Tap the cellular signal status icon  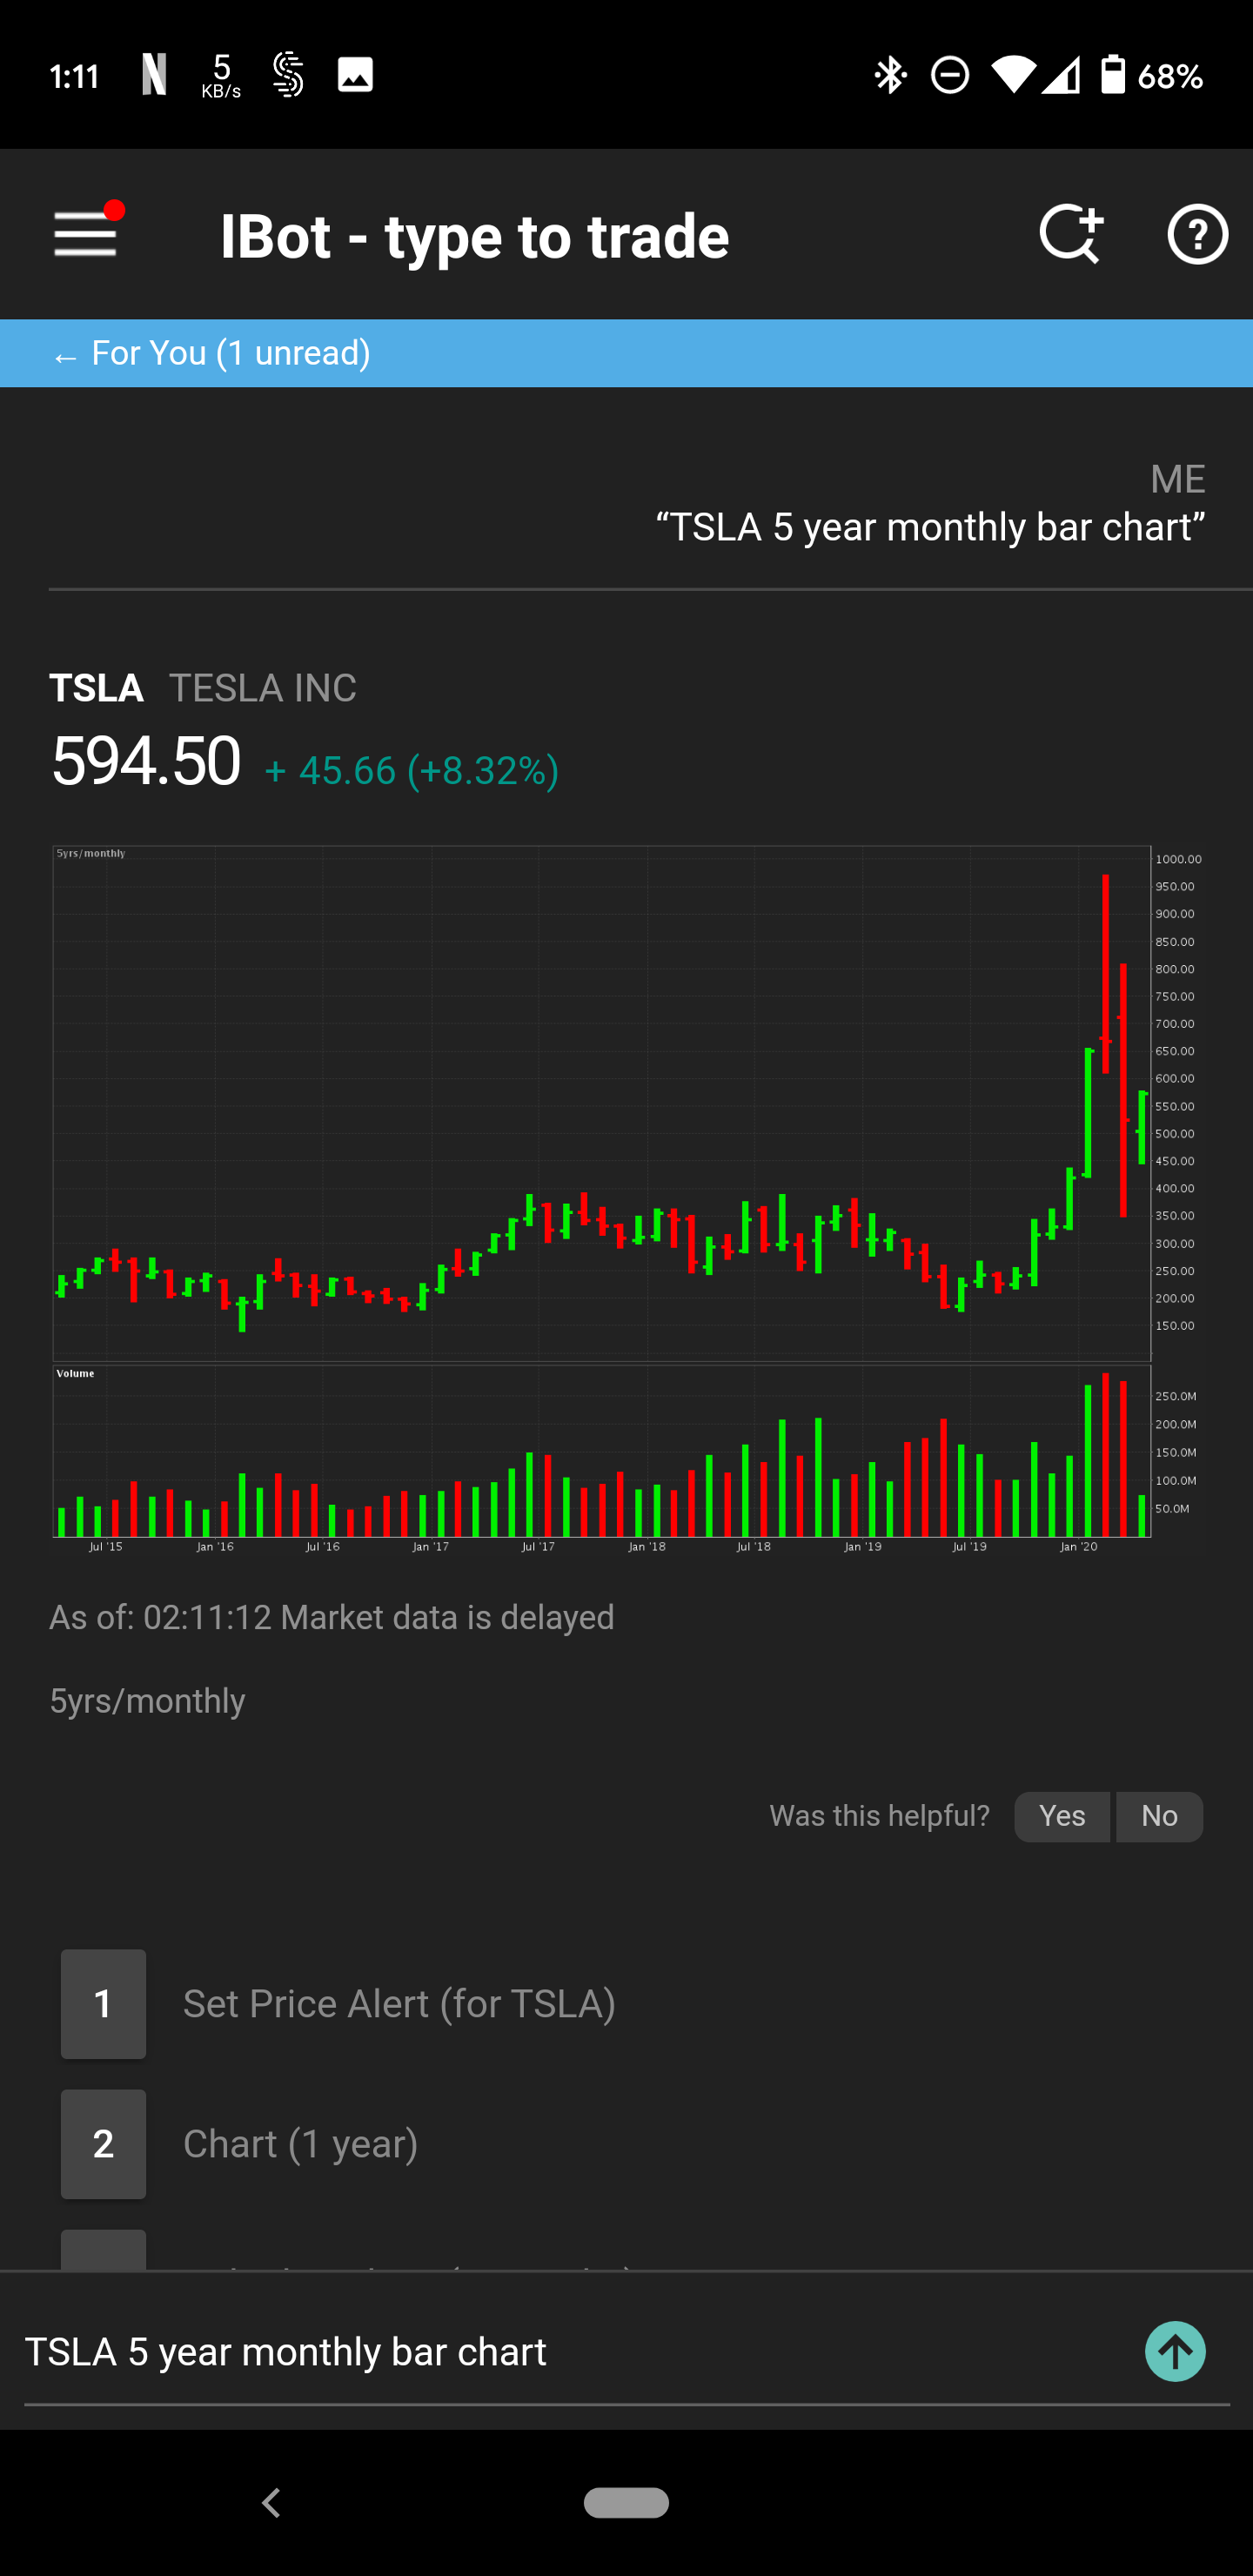click(1061, 75)
